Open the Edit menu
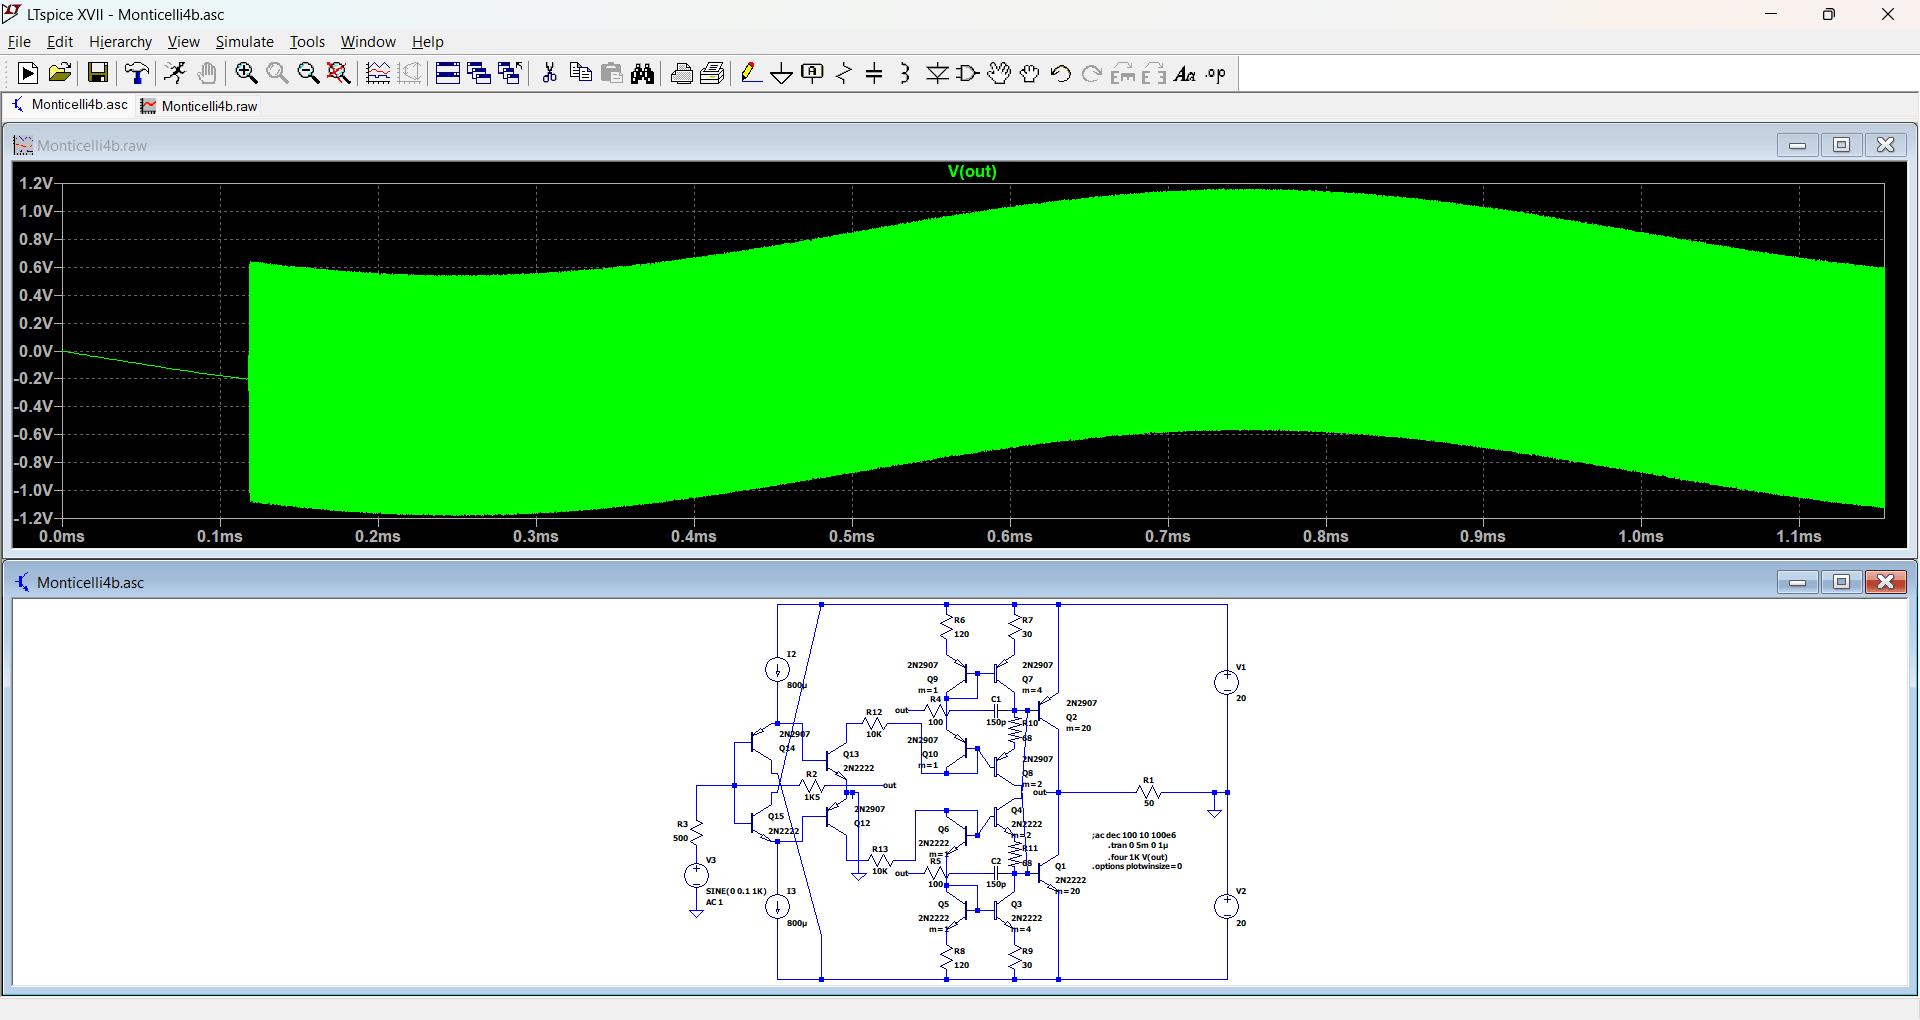The image size is (1920, 1020). pyautogui.click(x=60, y=42)
